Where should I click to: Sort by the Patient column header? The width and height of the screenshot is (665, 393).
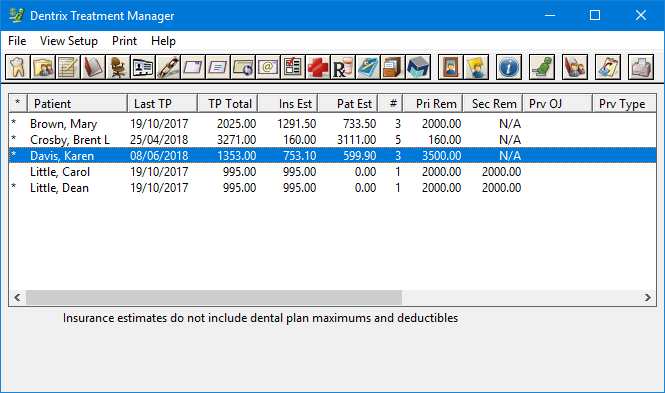click(x=78, y=103)
